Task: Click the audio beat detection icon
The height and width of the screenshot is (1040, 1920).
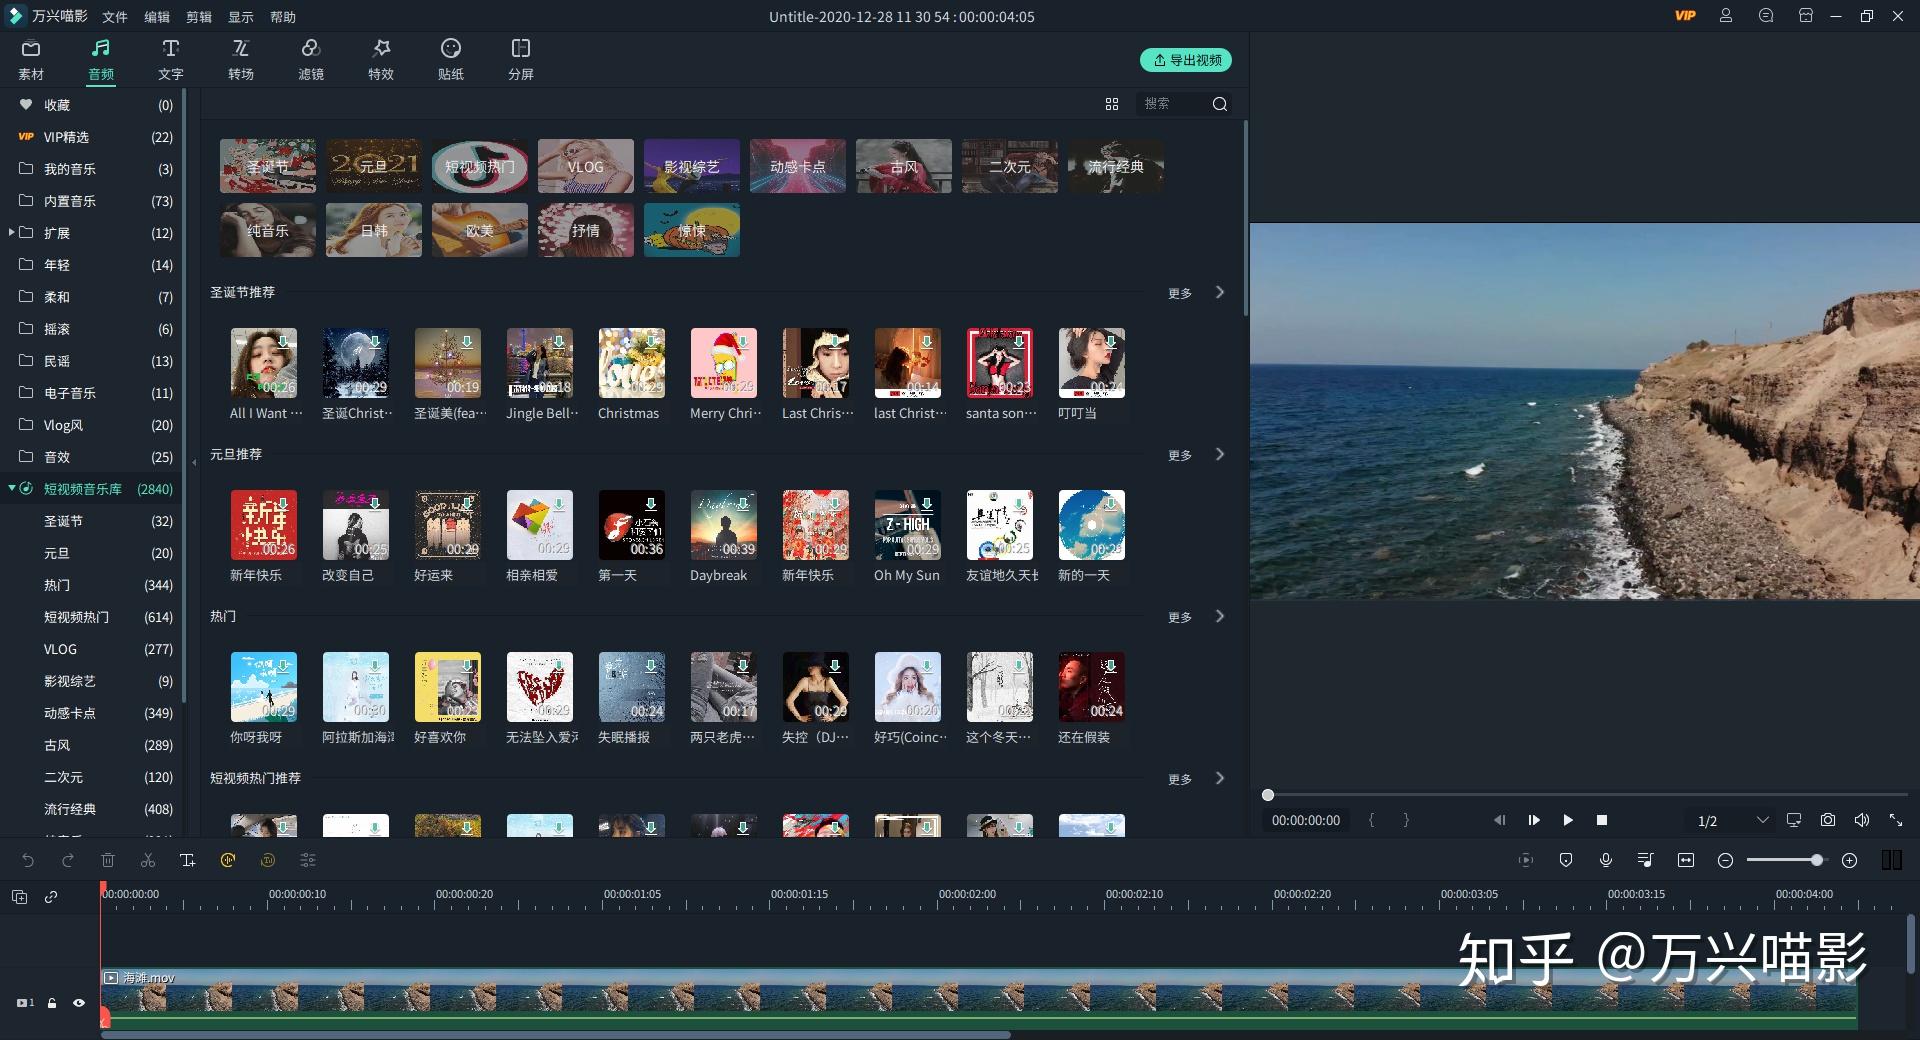Action: click(228, 860)
